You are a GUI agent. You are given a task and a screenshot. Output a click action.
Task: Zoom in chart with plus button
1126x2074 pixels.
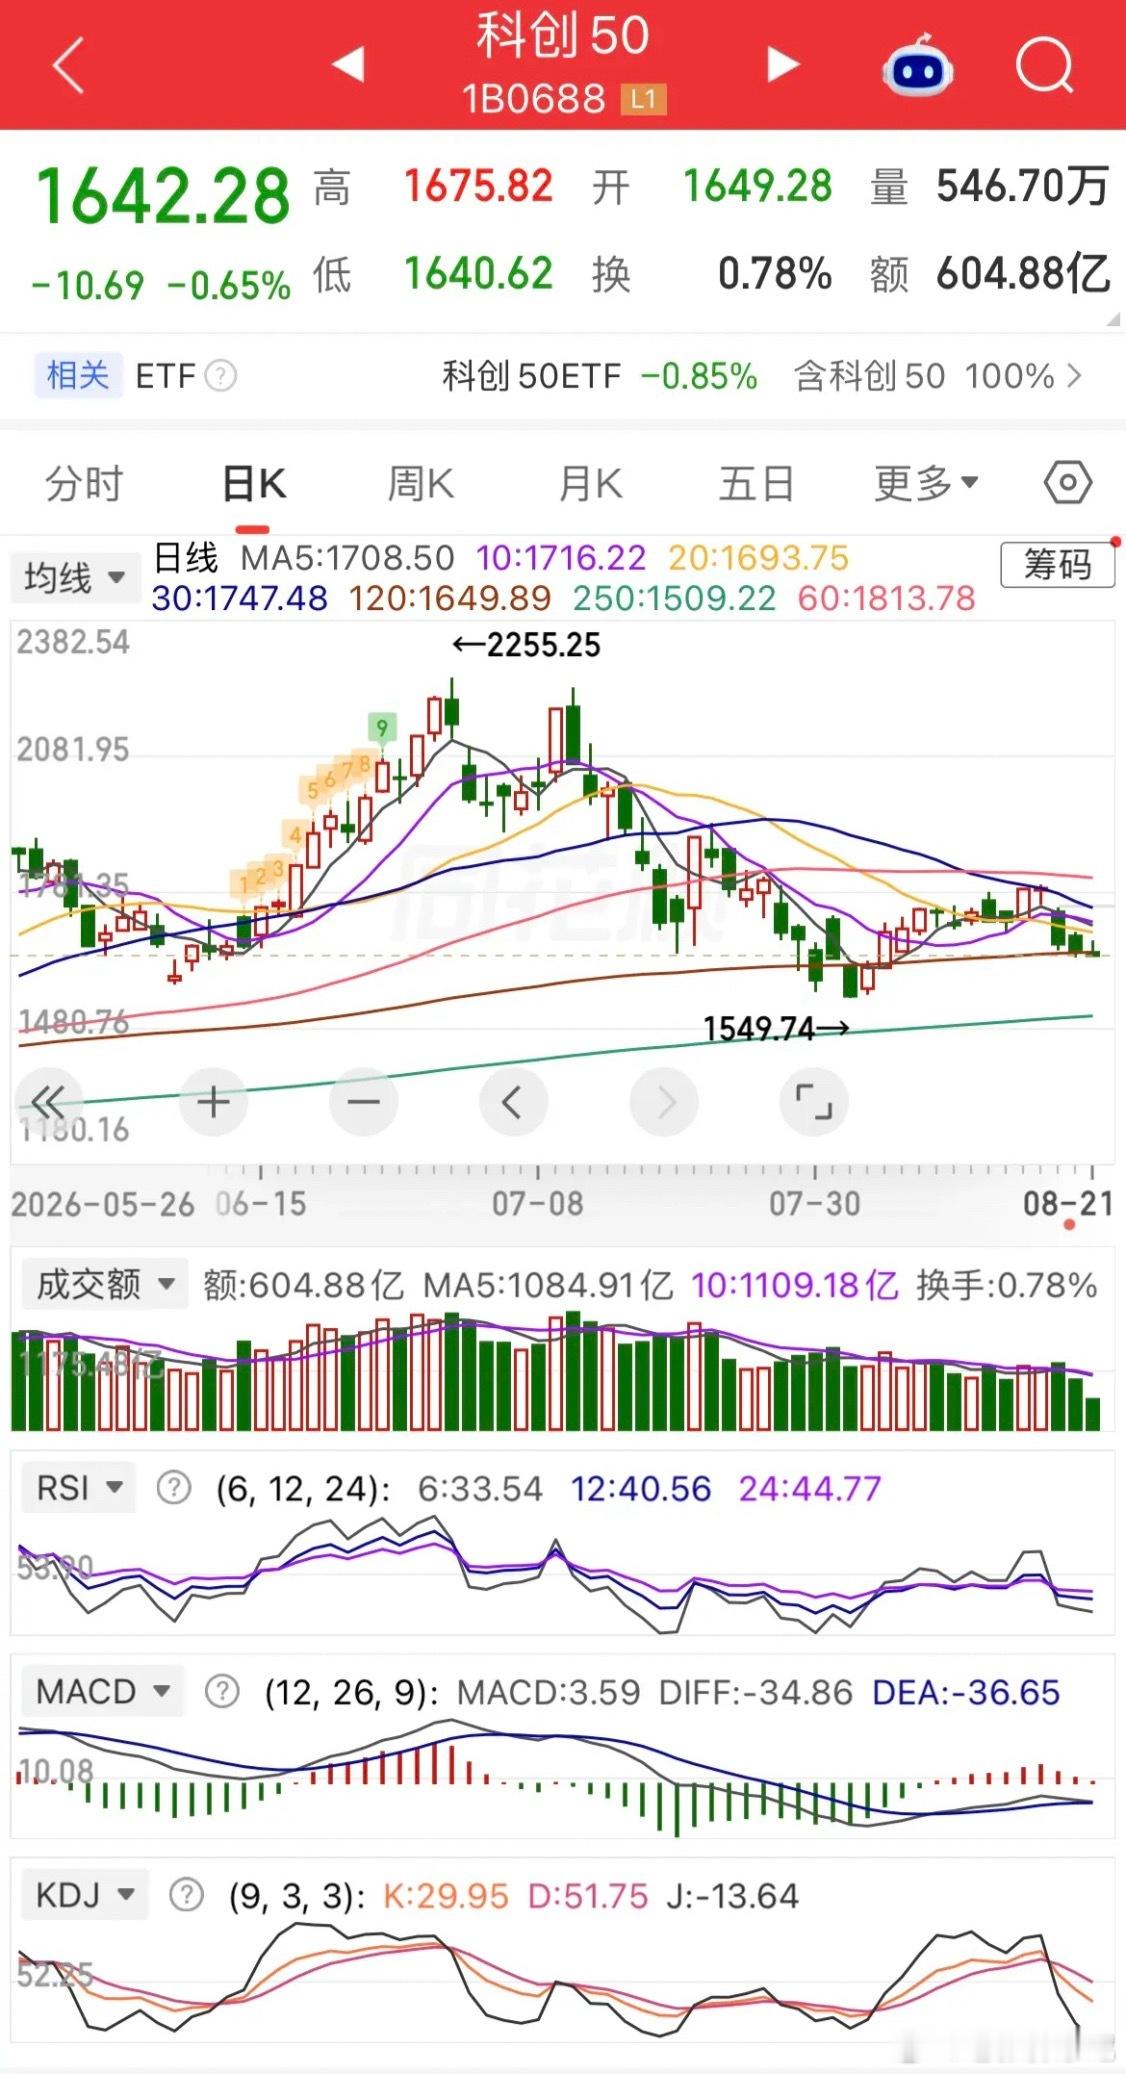click(213, 1102)
